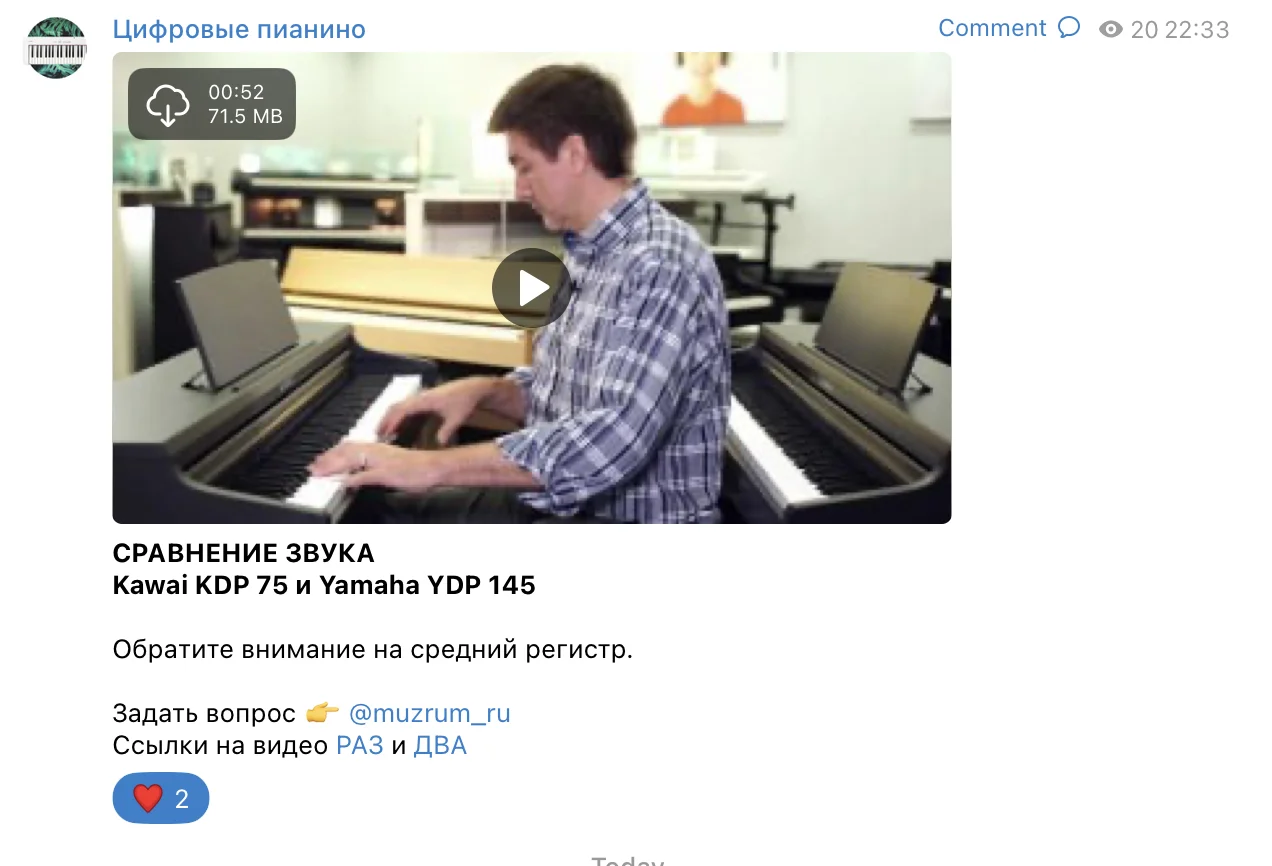Open the Цифровые пианино channel name
The height and width of the screenshot is (866, 1272).
(x=239, y=29)
